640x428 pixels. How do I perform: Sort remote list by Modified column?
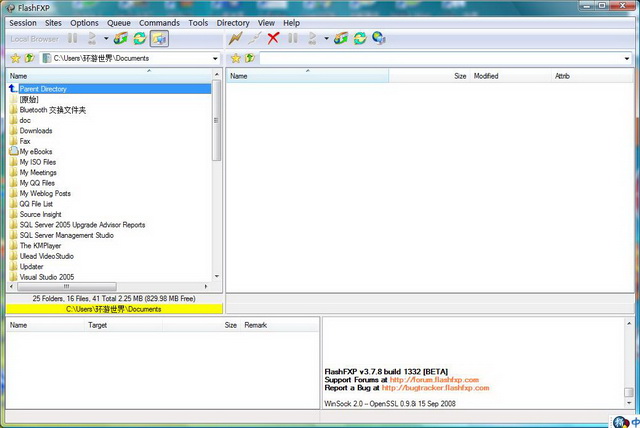click(510, 76)
